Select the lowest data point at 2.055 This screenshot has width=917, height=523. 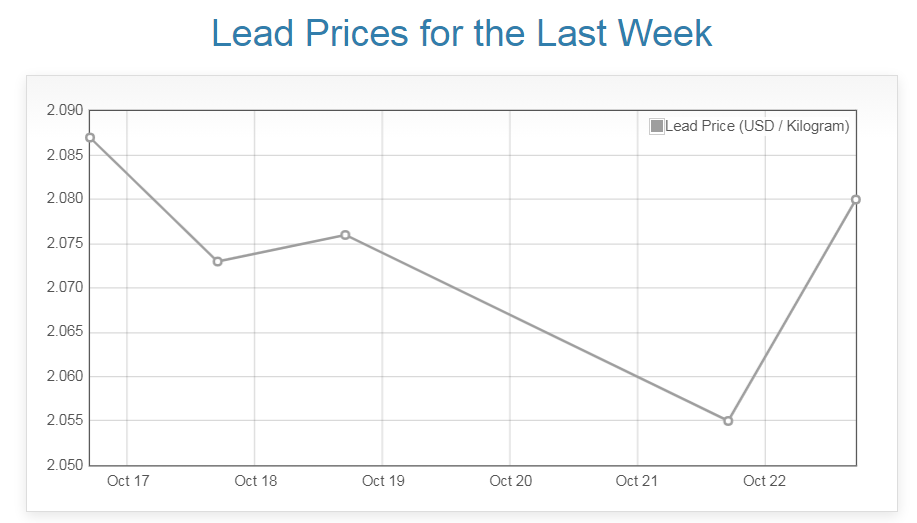point(728,420)
